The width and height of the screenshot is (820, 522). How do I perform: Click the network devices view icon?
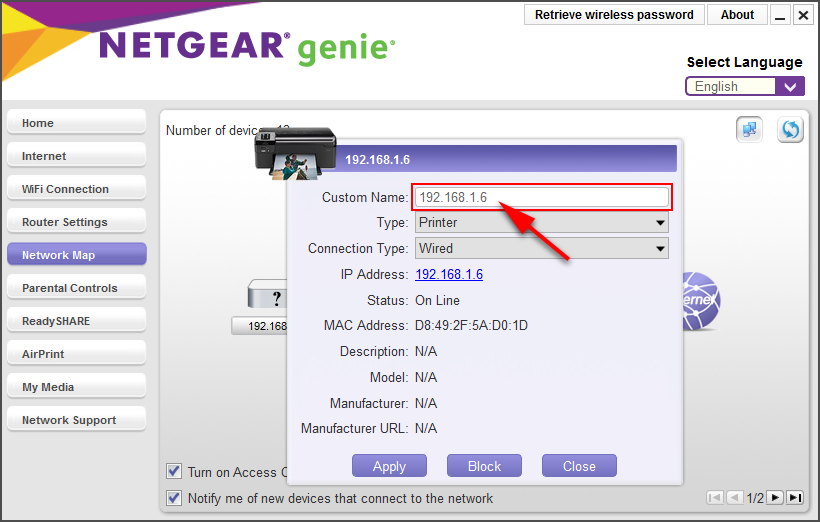[x=749, y=130]
